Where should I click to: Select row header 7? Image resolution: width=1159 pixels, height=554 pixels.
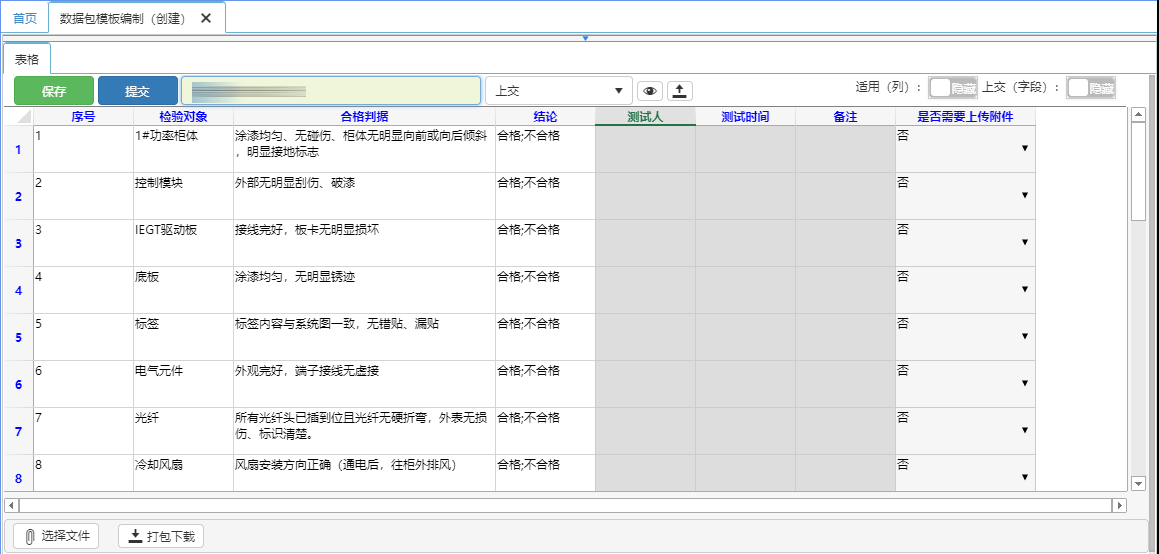(x=18, y=431)
